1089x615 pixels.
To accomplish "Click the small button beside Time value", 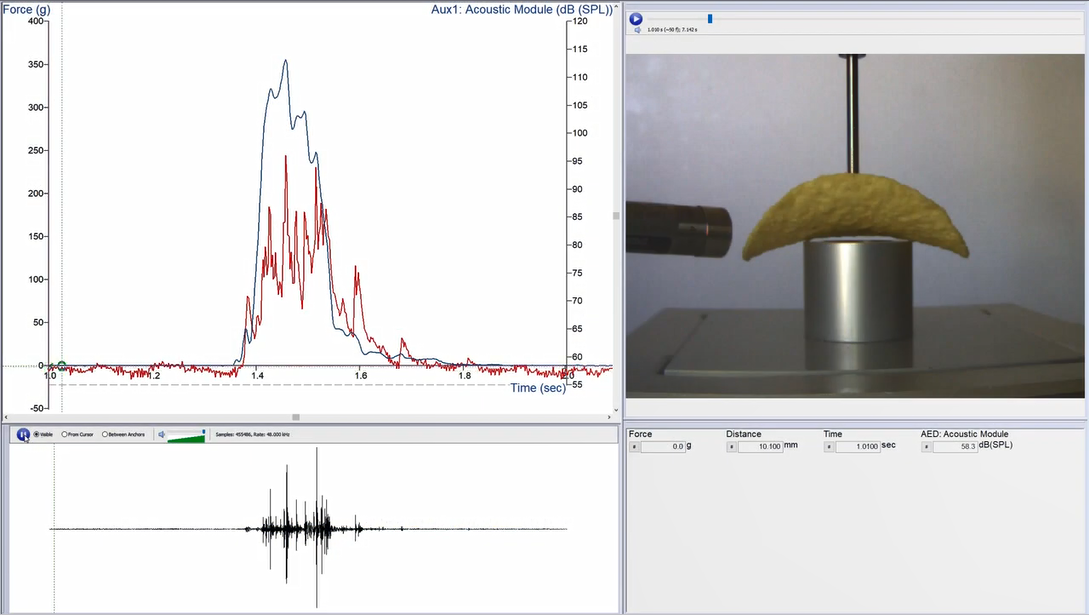I will 828,447.
